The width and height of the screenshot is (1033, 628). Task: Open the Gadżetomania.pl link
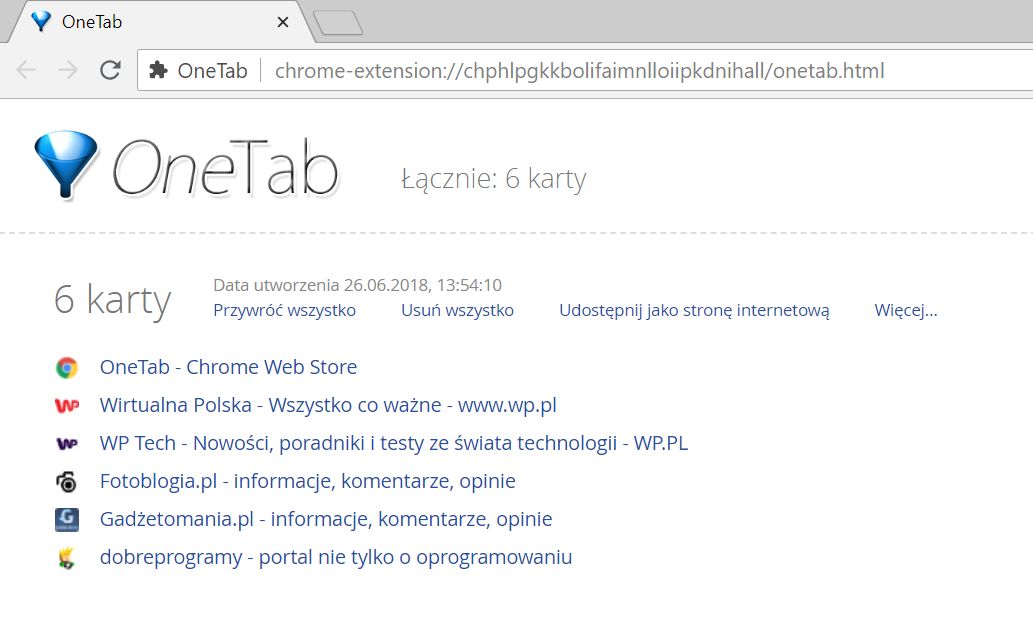(325, 519)
